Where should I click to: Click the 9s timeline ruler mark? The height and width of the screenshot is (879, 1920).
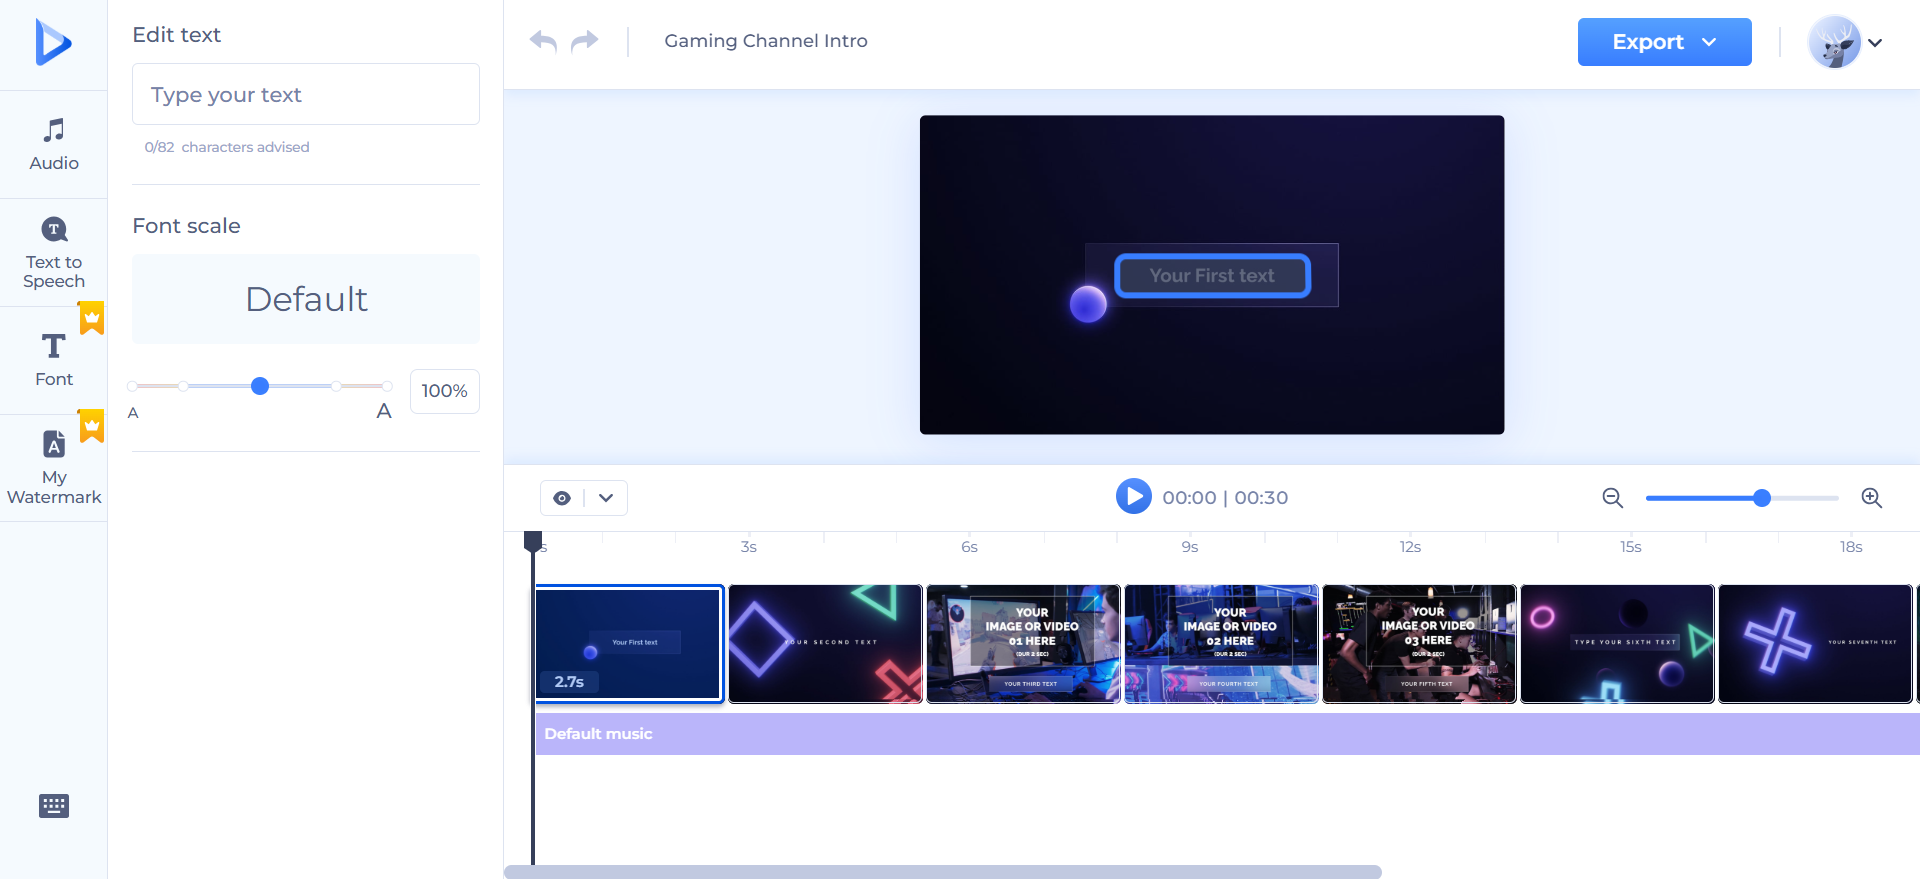coord(1190,547)
